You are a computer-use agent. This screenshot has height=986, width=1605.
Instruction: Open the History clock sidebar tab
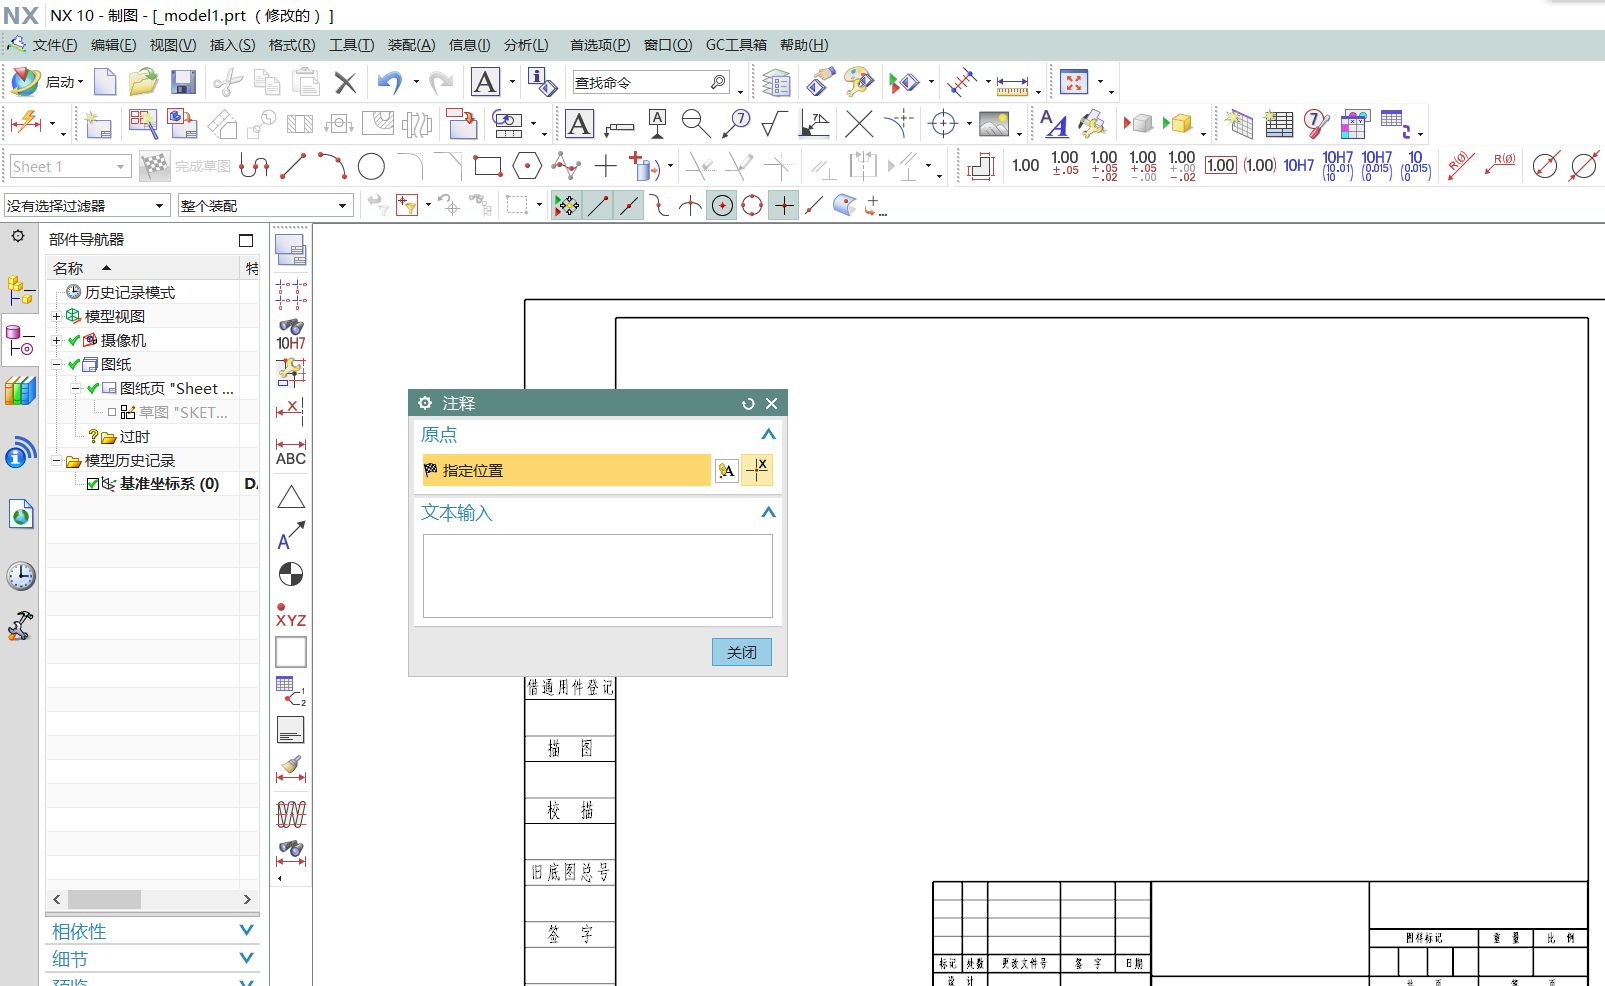click(x=20, y=576)
